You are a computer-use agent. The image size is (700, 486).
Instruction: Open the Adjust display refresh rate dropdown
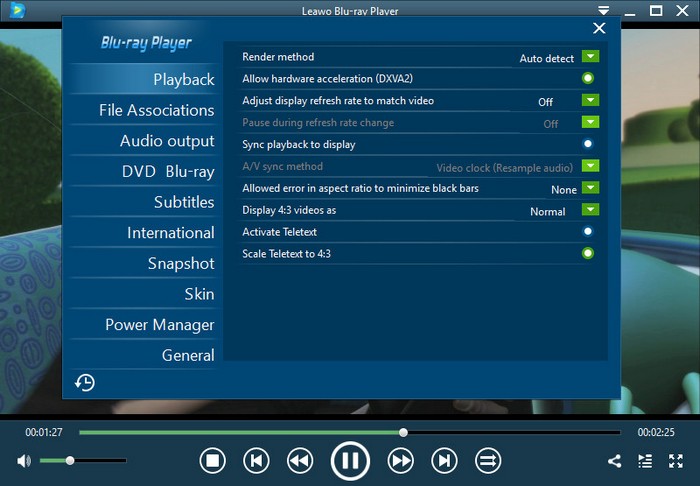pyautogui.click(x=590, y=101)
